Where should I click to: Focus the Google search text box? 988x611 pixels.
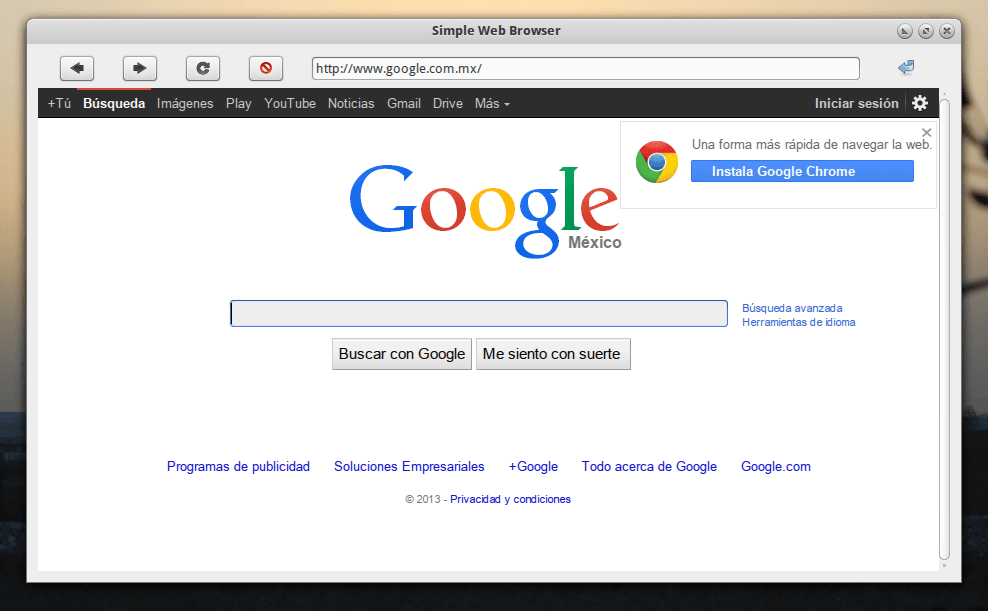[478, 314]
